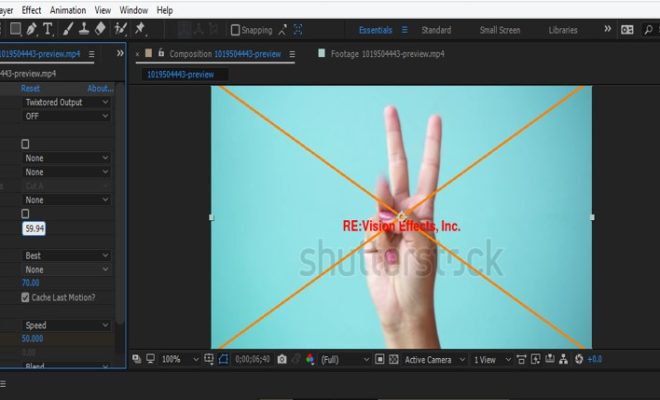Click the footage icon in Footage tab

point(322,53)
